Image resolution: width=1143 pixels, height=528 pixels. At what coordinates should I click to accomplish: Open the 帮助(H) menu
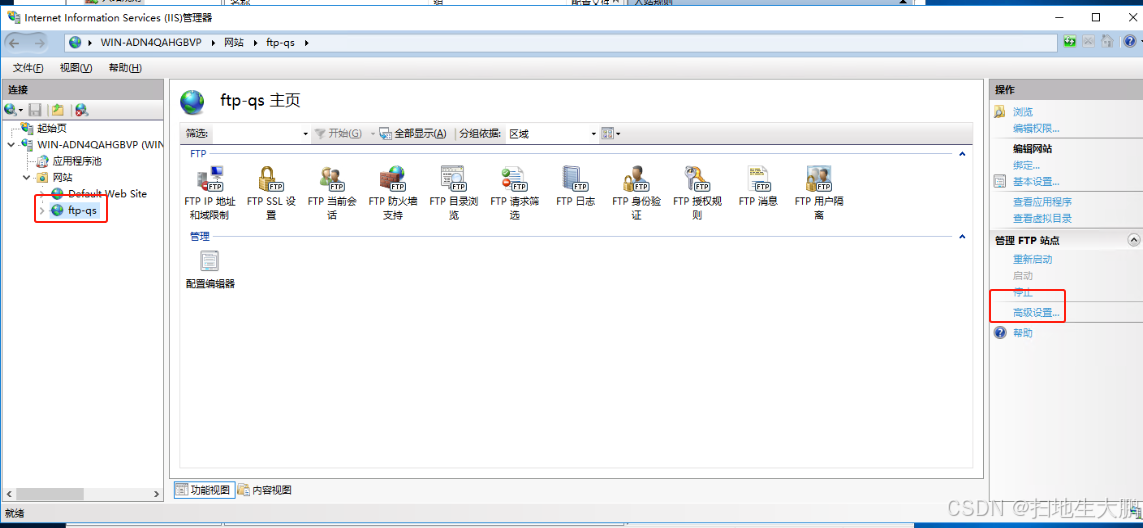tap(125, 68)
